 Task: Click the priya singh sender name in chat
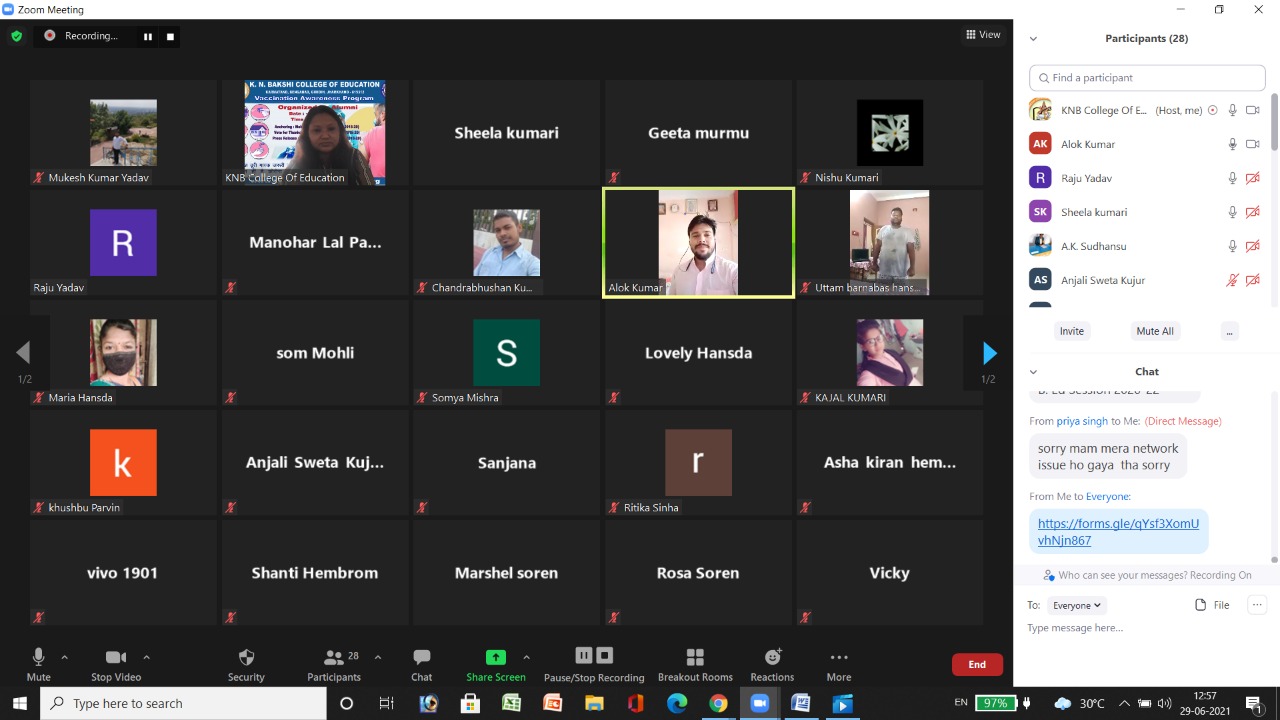pyautogui.click(x=1082, y=421)
